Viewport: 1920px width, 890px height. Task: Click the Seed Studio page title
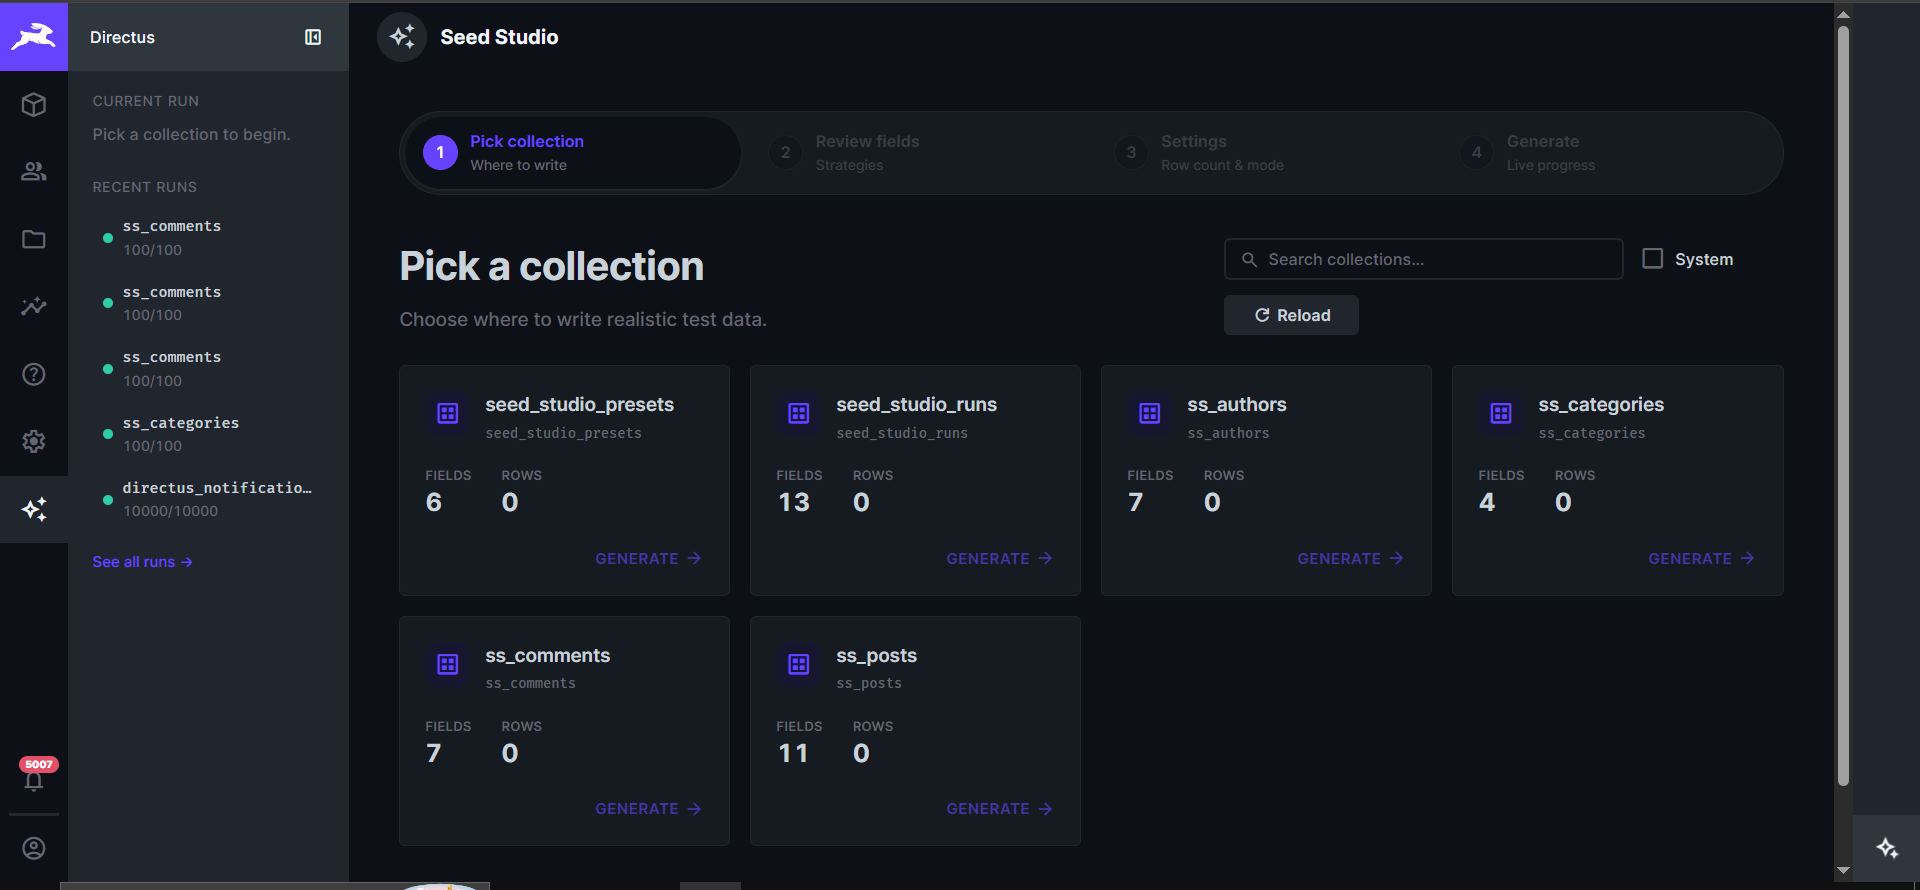[x=499, y=37]
